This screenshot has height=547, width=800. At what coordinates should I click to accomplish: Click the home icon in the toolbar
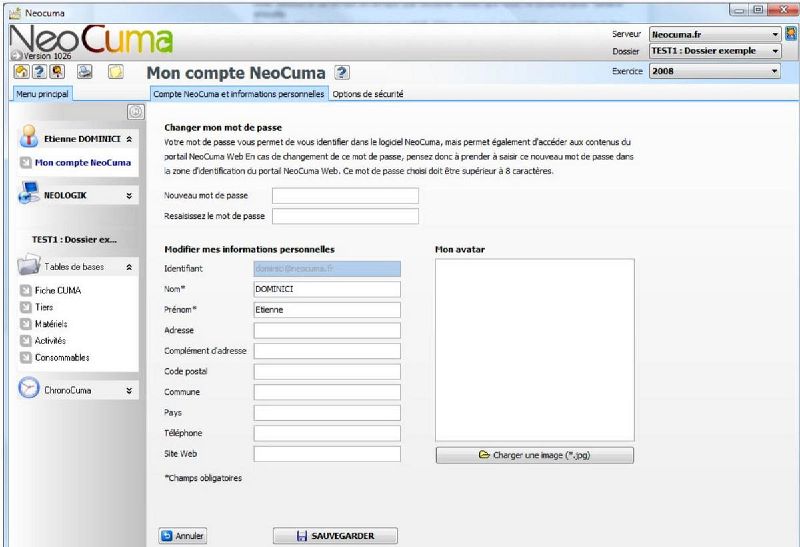(x=21, y=71)
